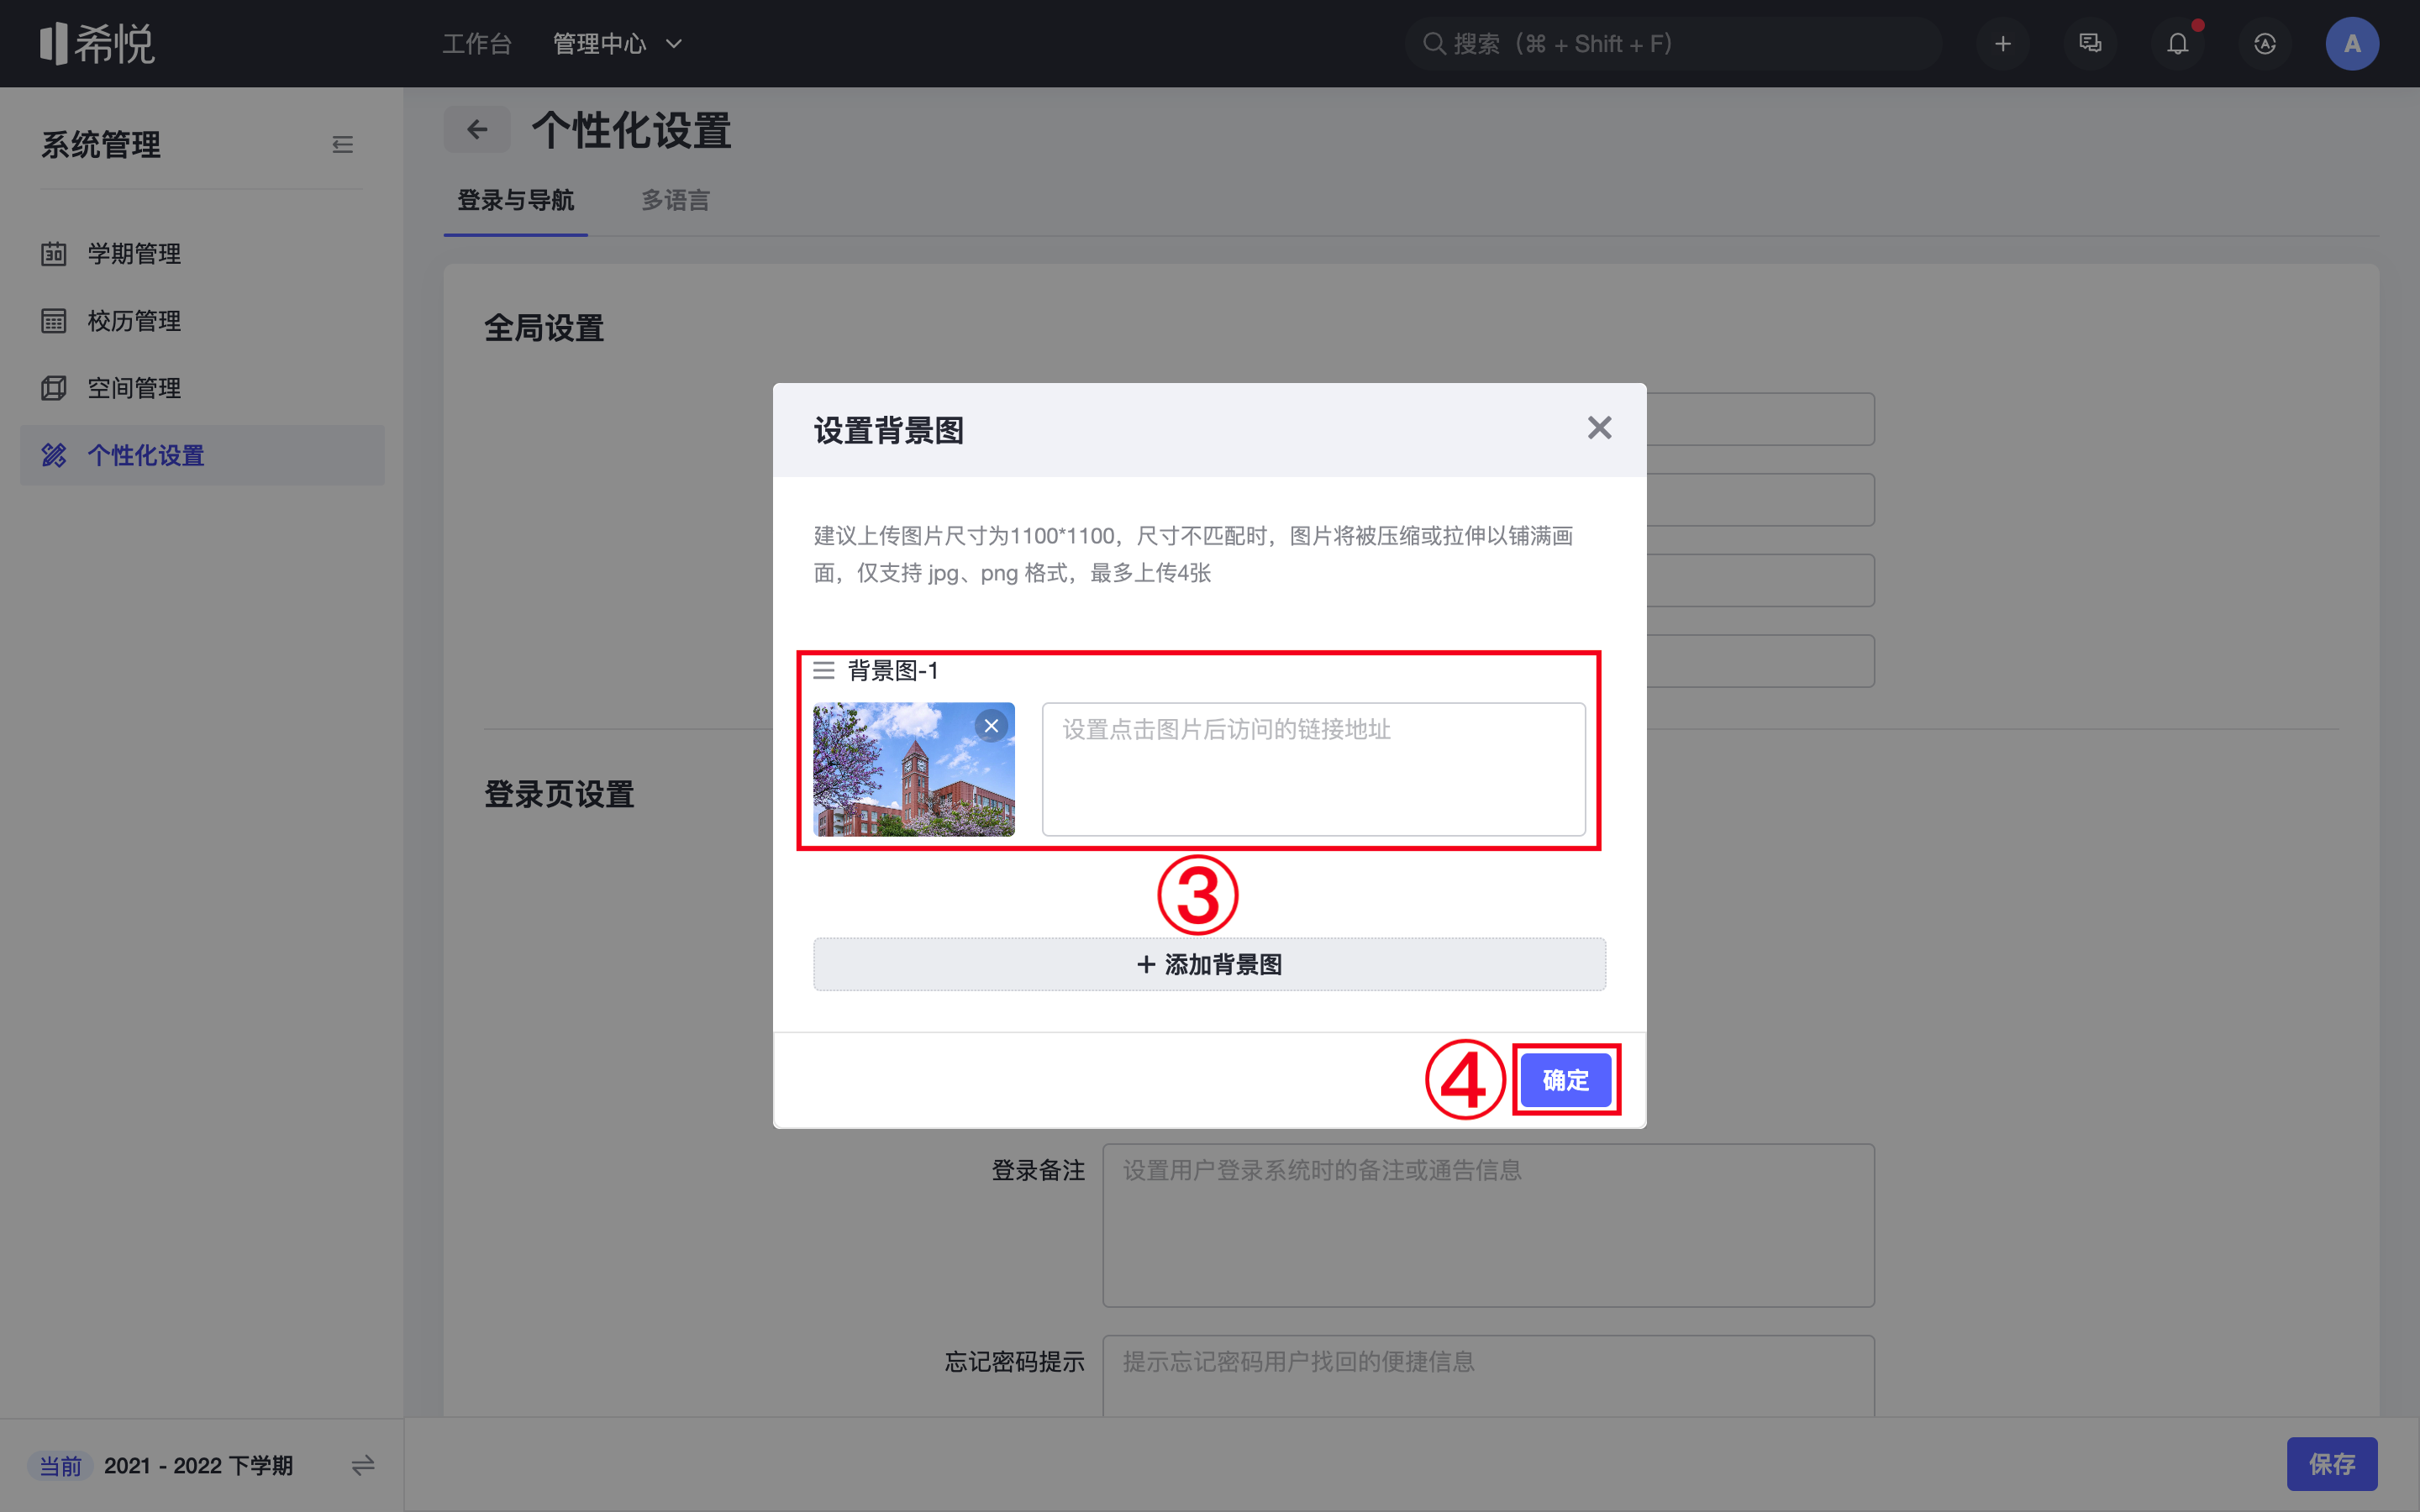Viewport: 2420px width, 1512px height.
Task: Click the 确定 button
Action: coord(1565,1080)
